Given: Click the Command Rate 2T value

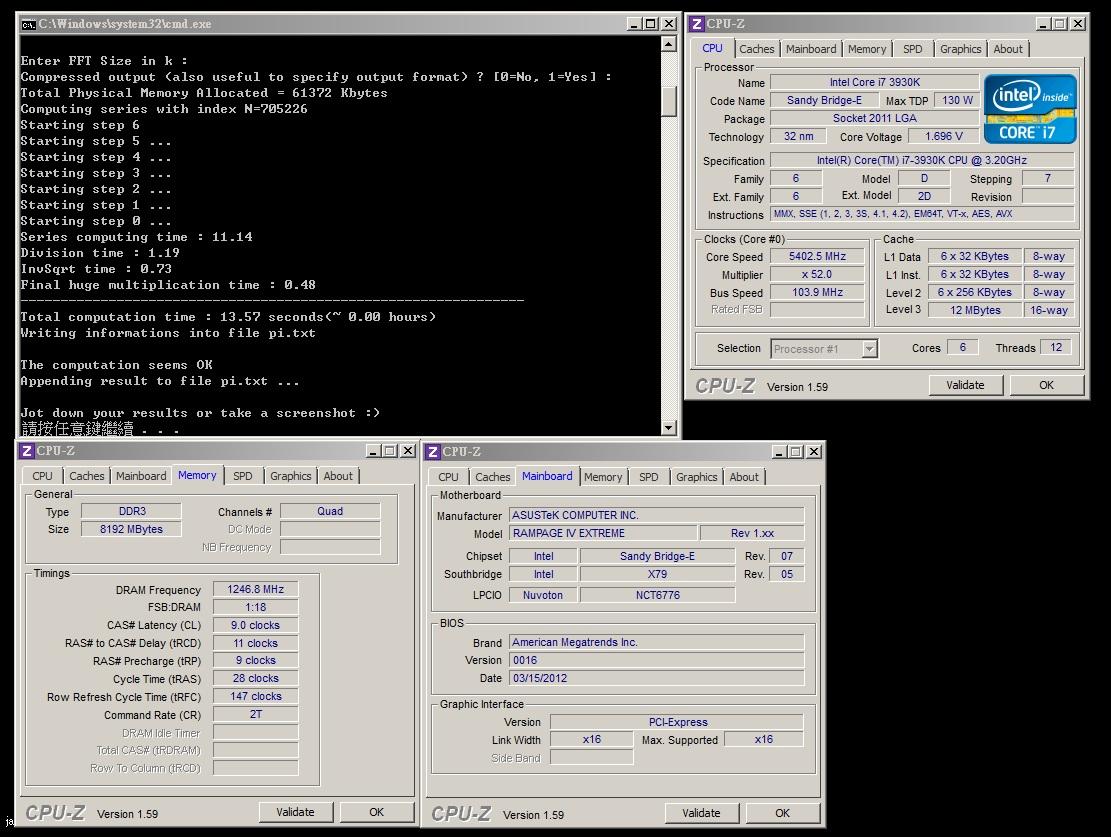Looking at the screenshot, I should click(x=255, y=714).
